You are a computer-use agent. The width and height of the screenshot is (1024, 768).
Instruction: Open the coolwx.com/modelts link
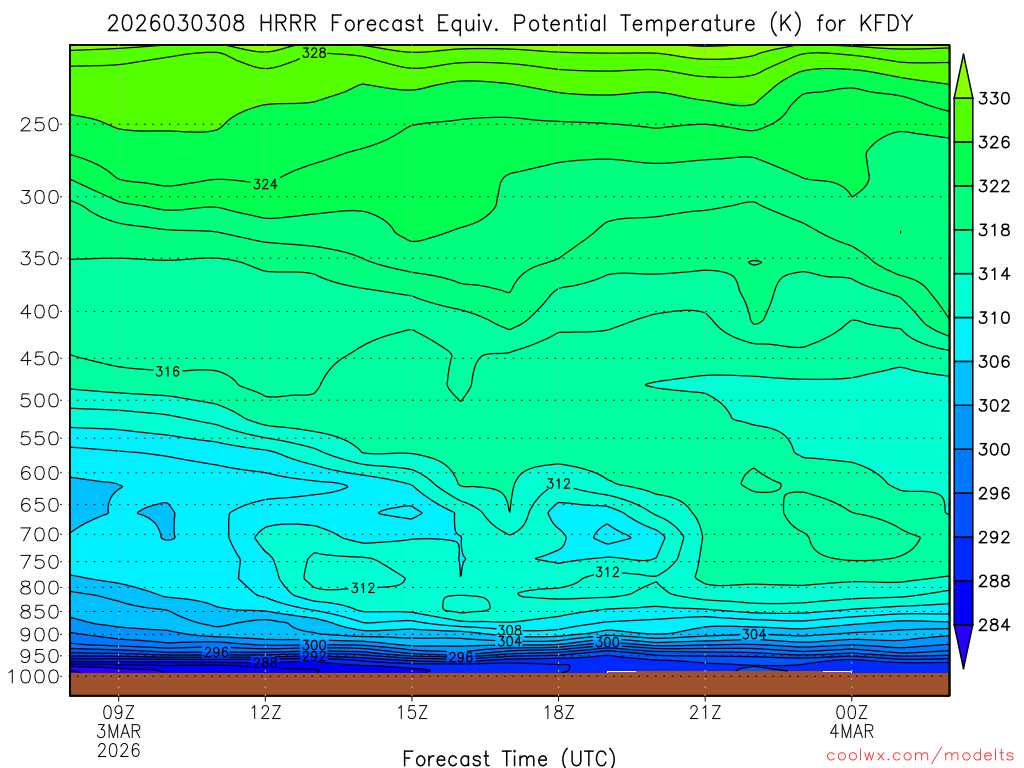click(x=920, y=755)
